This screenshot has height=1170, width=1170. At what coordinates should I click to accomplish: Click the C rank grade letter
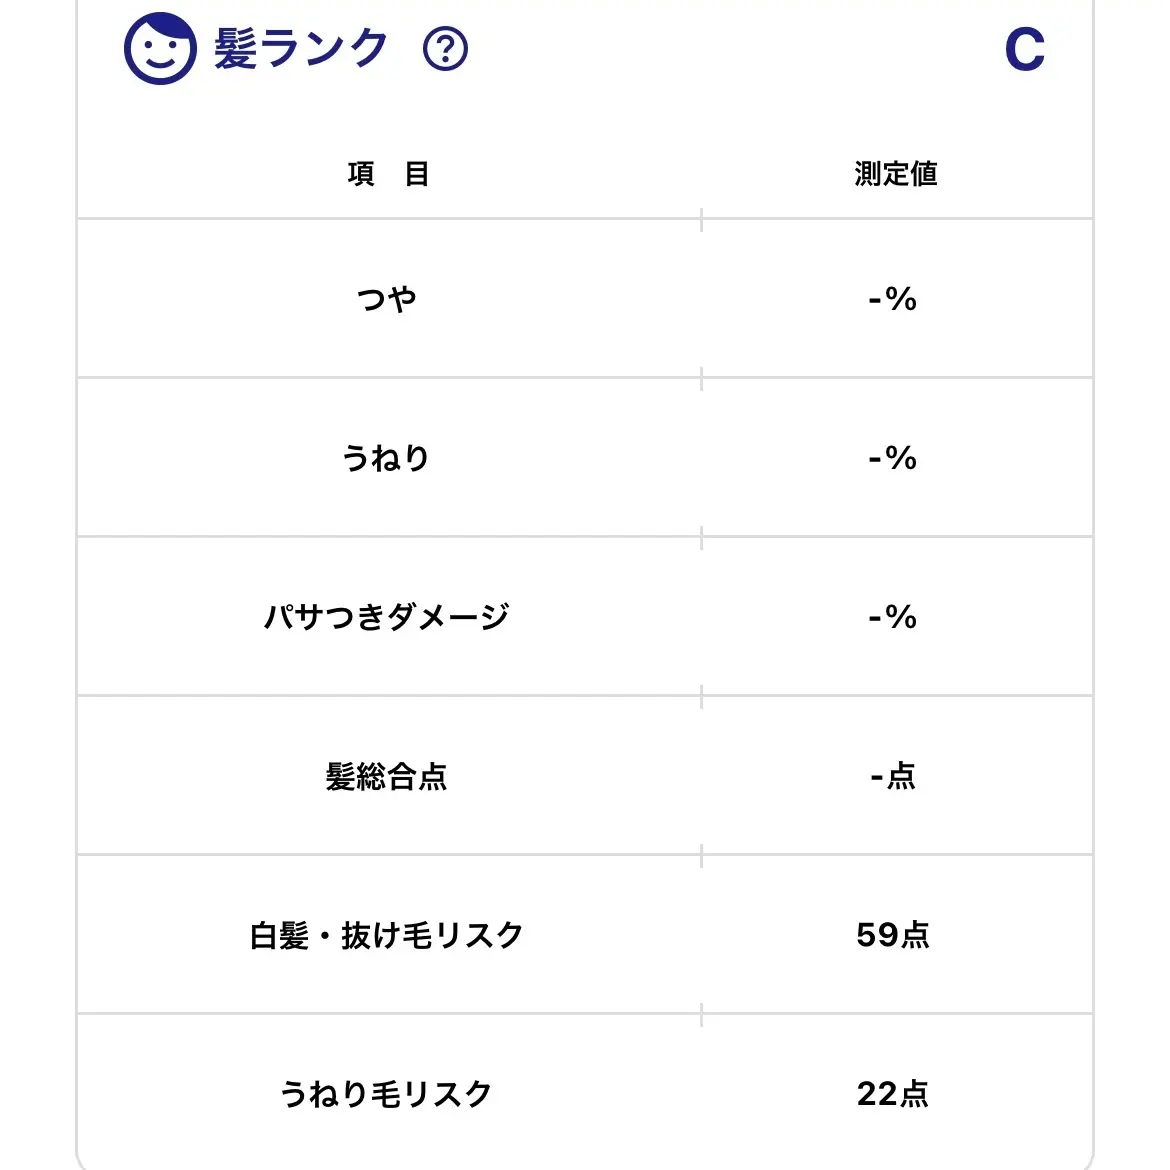pyautogui.click(x=1024, y=50)
